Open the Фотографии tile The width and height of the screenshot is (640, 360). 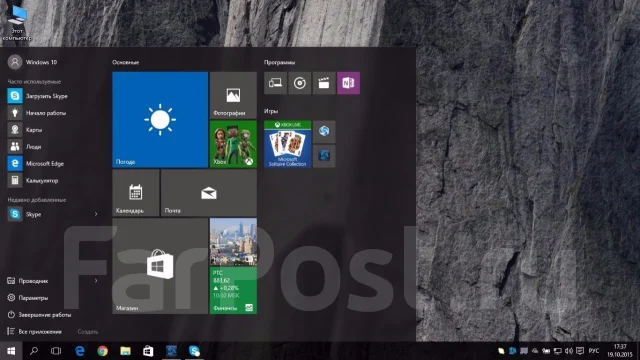click(x=233, y=95)
